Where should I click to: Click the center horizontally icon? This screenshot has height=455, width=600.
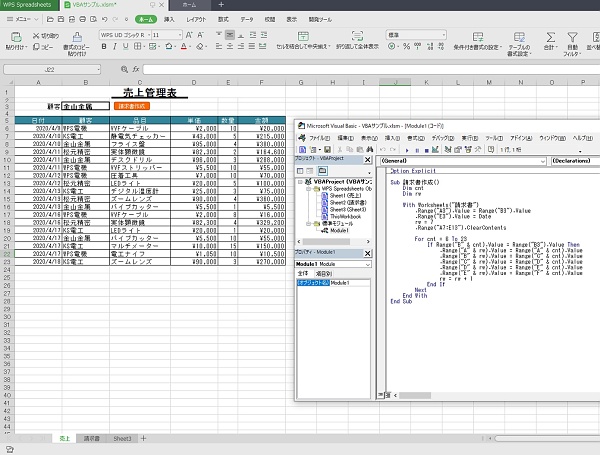230,46
